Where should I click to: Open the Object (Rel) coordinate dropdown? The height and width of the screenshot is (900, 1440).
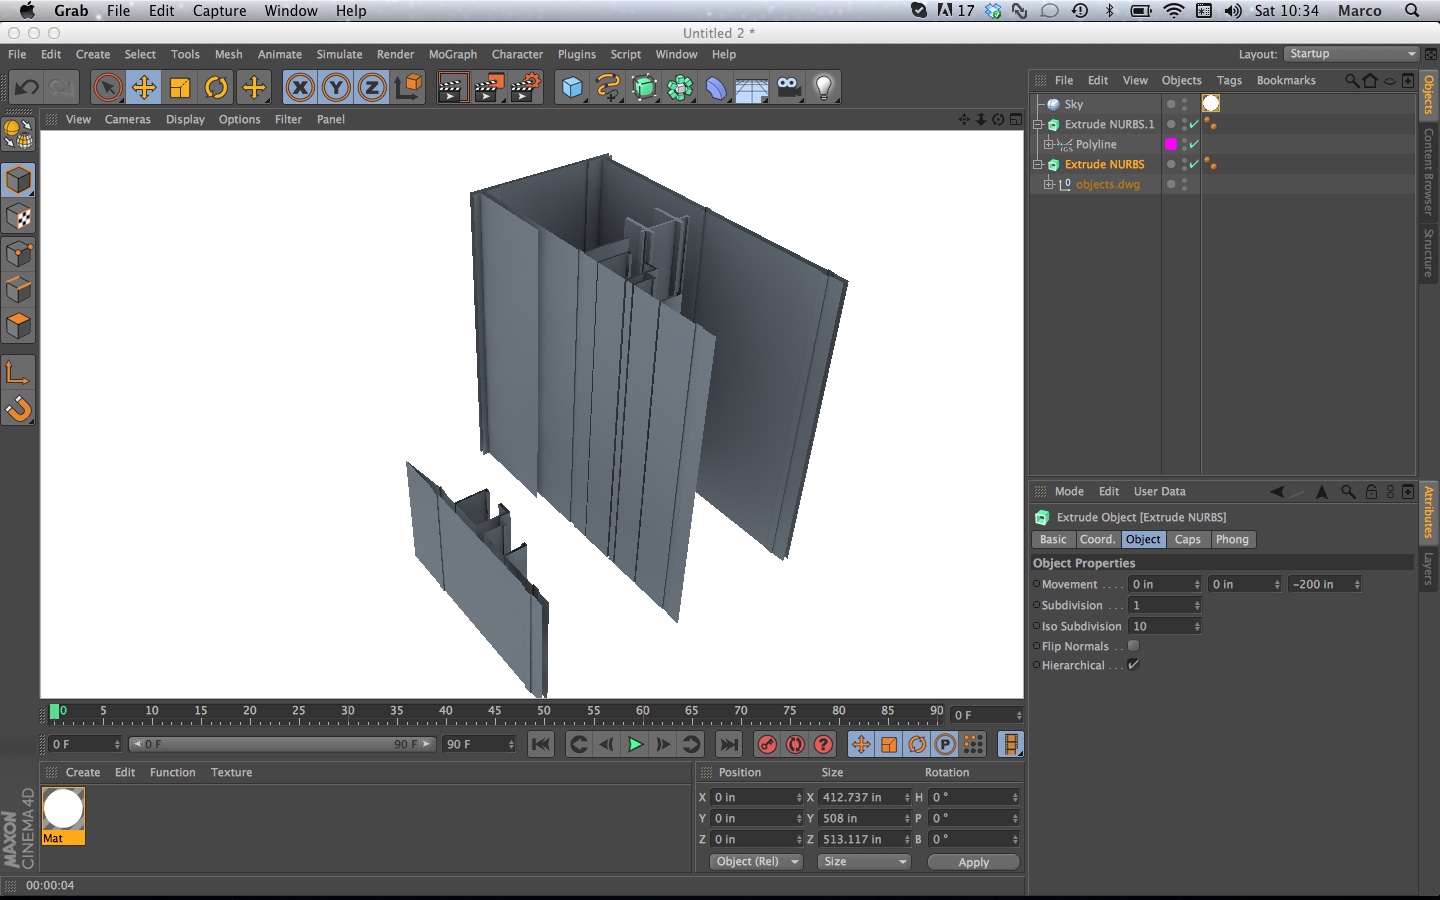coord(756,862)
